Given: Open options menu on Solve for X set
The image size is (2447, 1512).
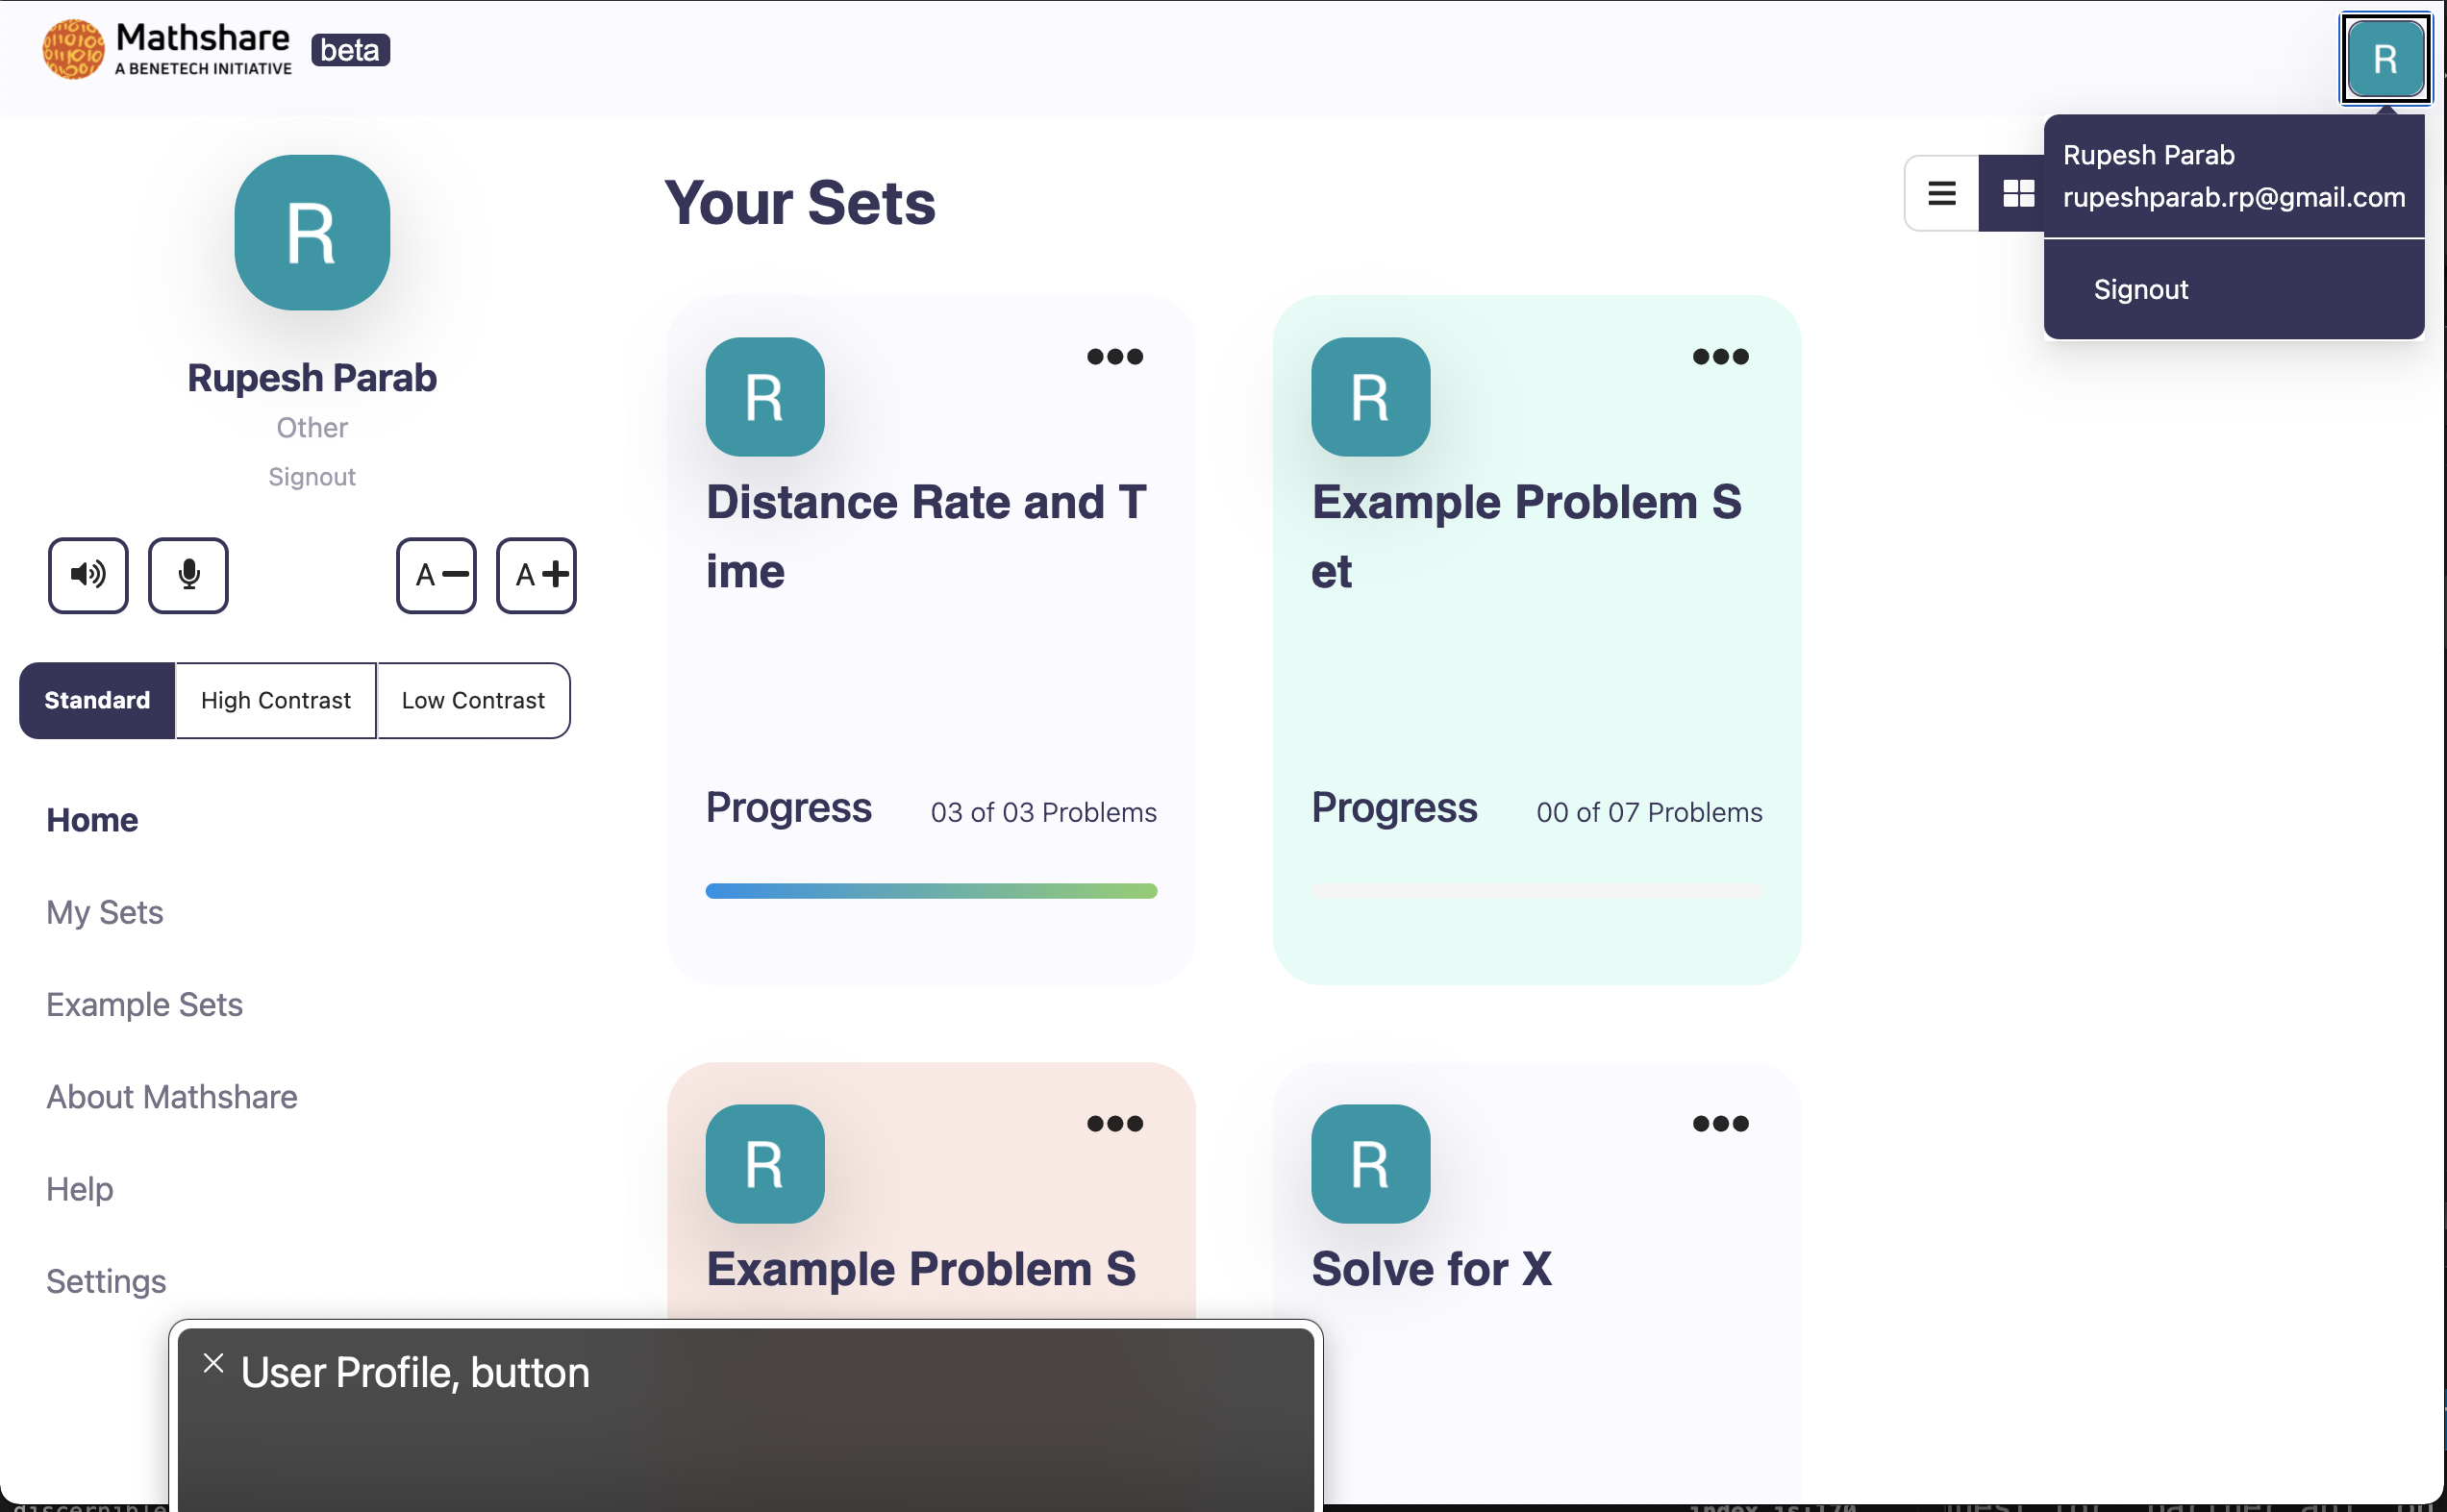Looking at the screenshot, I should (x=1720, y=1122).
